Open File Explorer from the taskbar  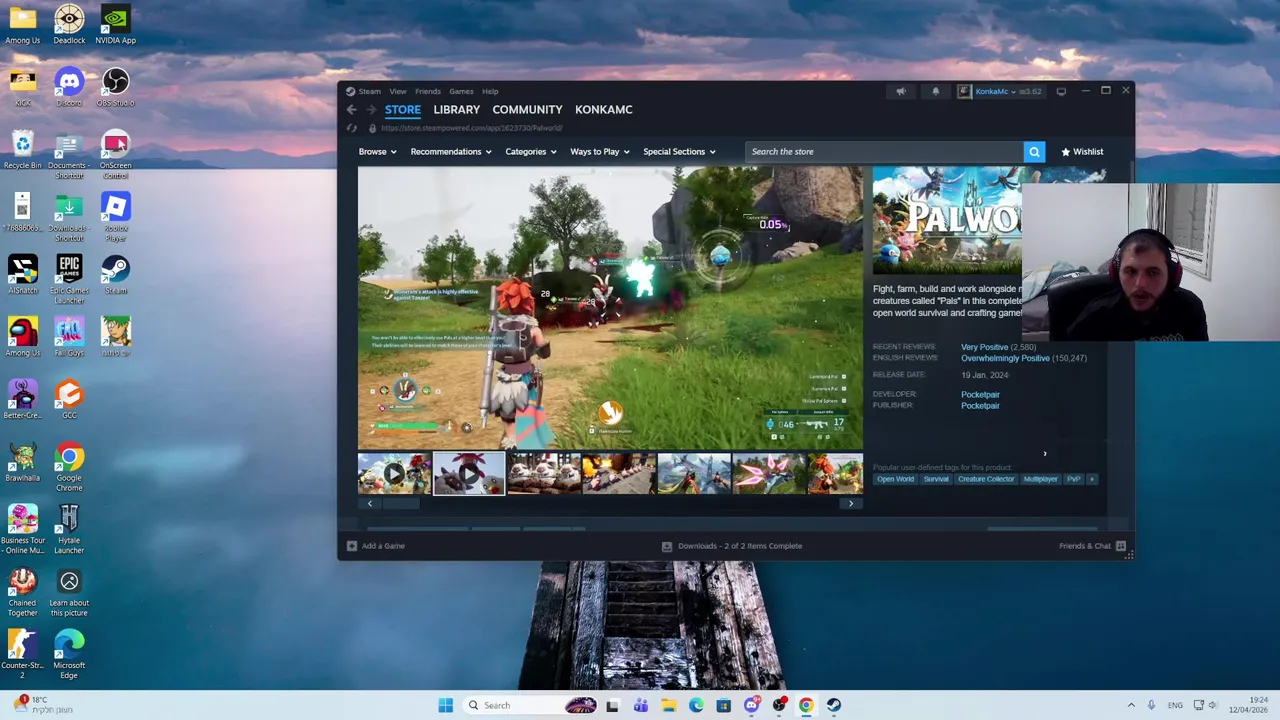(668, 705)
